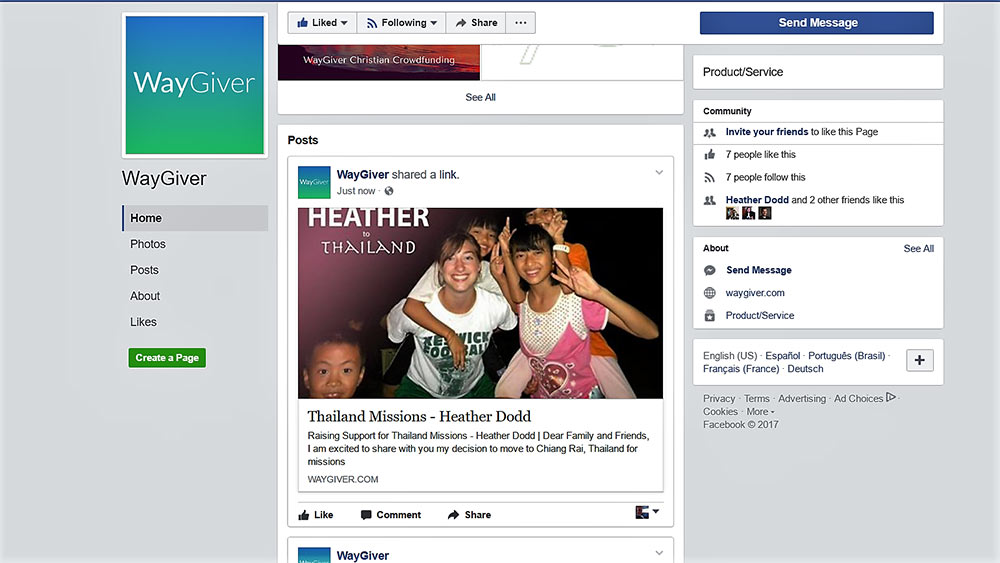This screenshot has width=1000, height=563.
Task: Select Home in the page sidebar
Action: coord(195,218)
